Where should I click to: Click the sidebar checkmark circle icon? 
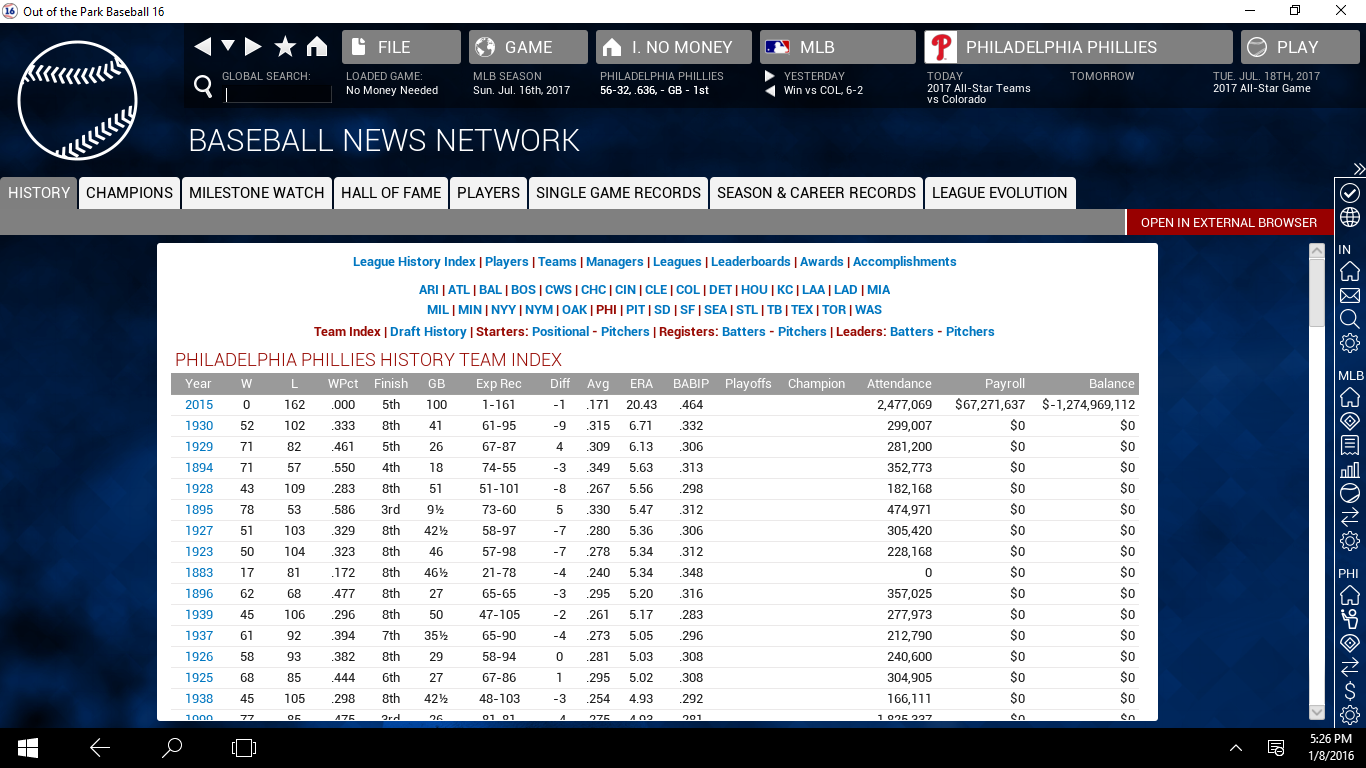pos(1350,193)
